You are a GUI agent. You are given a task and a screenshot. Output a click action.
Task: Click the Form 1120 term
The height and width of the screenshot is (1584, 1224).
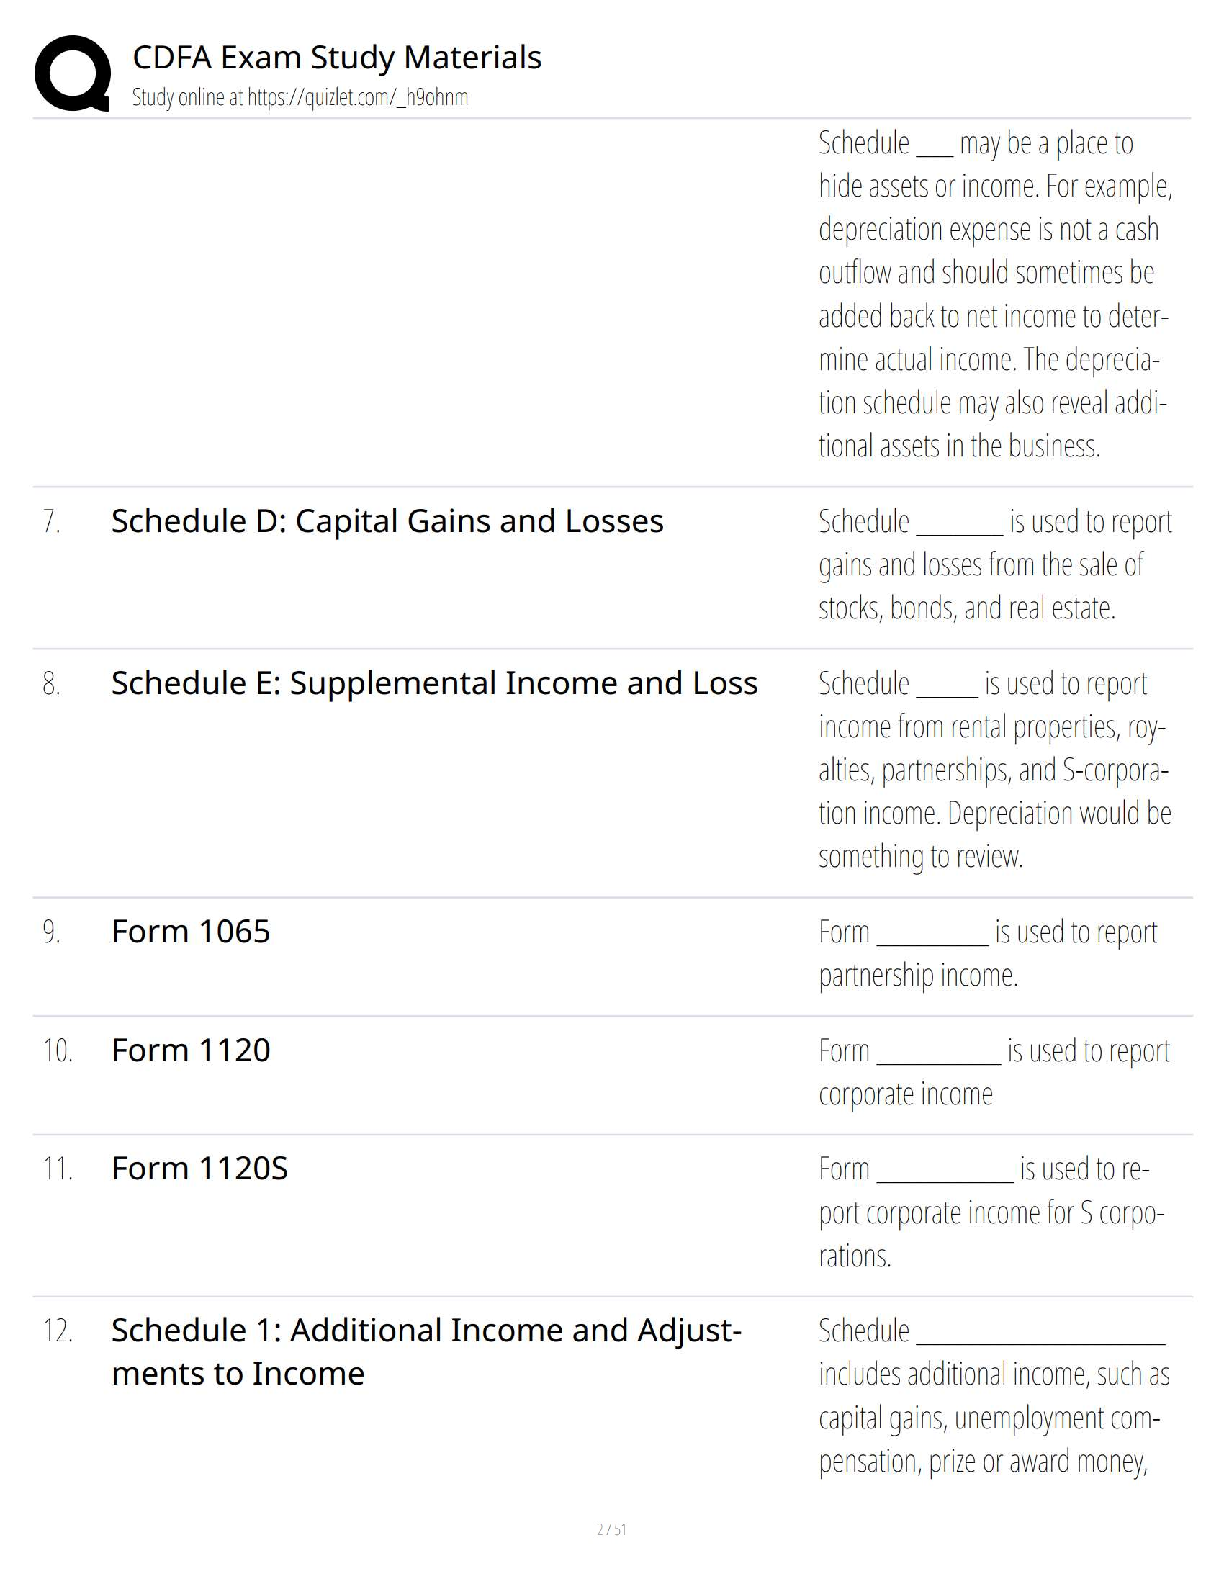coord(191,1050)
